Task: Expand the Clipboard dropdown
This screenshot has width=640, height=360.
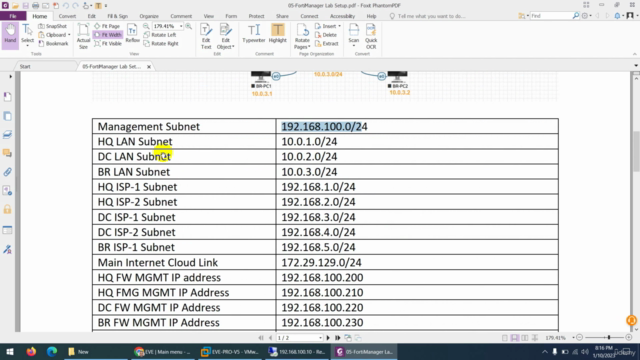Action: (69, 35)
